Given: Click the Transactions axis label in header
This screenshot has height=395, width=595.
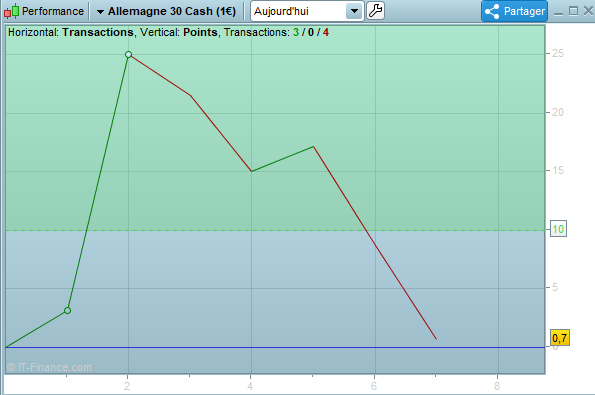Looking at the screenshot, I should click(98, 32).
